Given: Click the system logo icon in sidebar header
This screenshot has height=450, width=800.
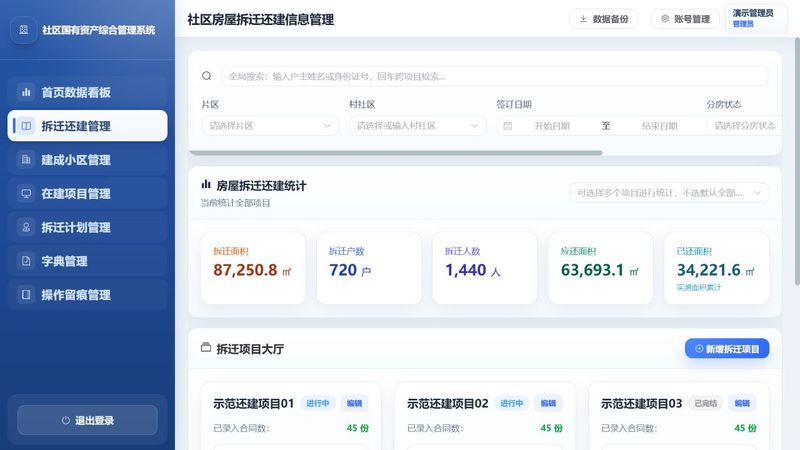Looking at the screenshot, I should (x=23, y=30).
